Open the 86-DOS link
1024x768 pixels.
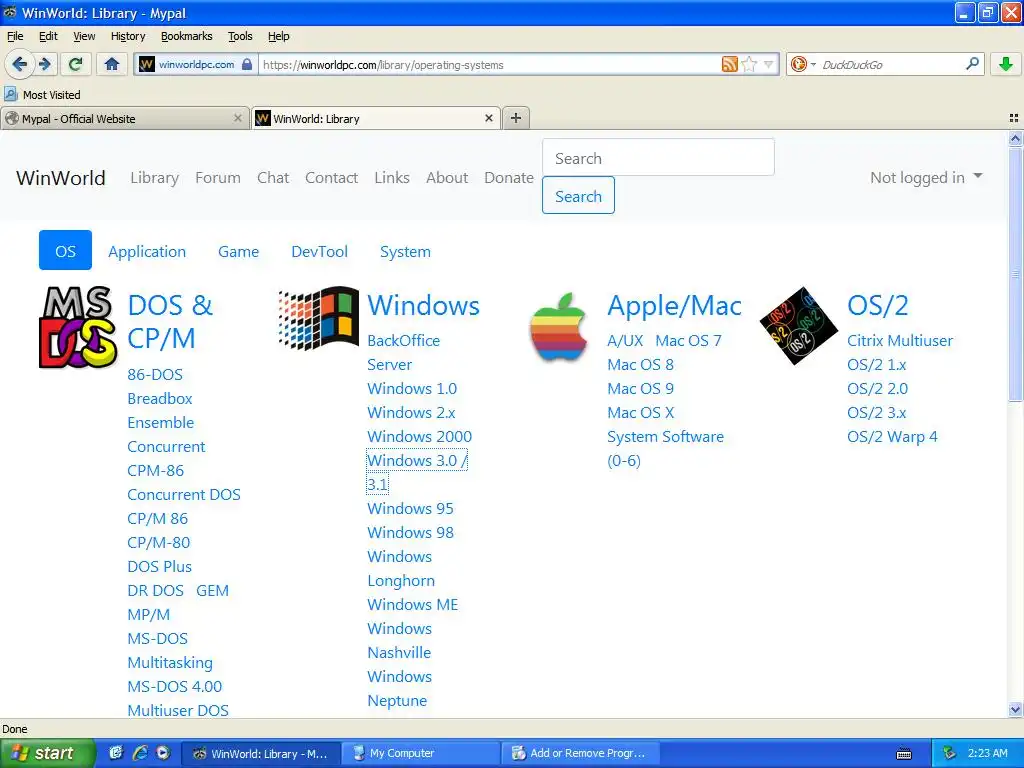(x=155, y=375)
